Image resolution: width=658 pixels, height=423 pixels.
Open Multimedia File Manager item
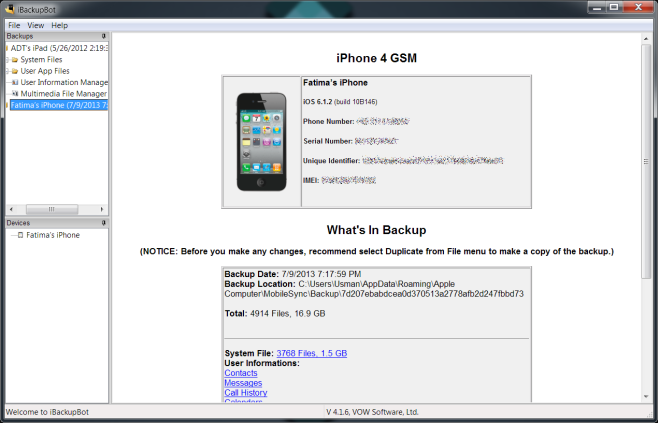(64, 94)
